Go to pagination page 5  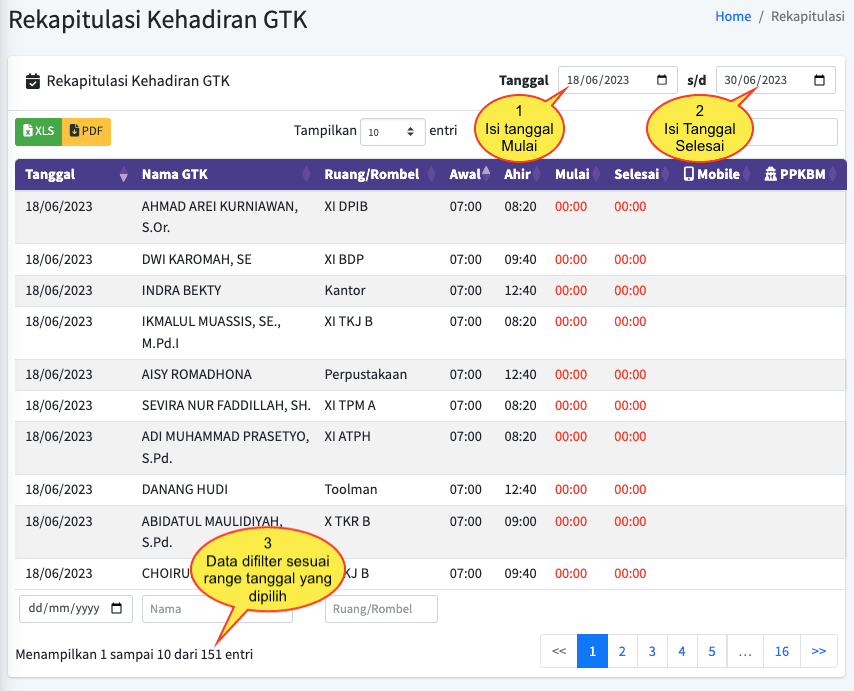click(x=712, y=651)
